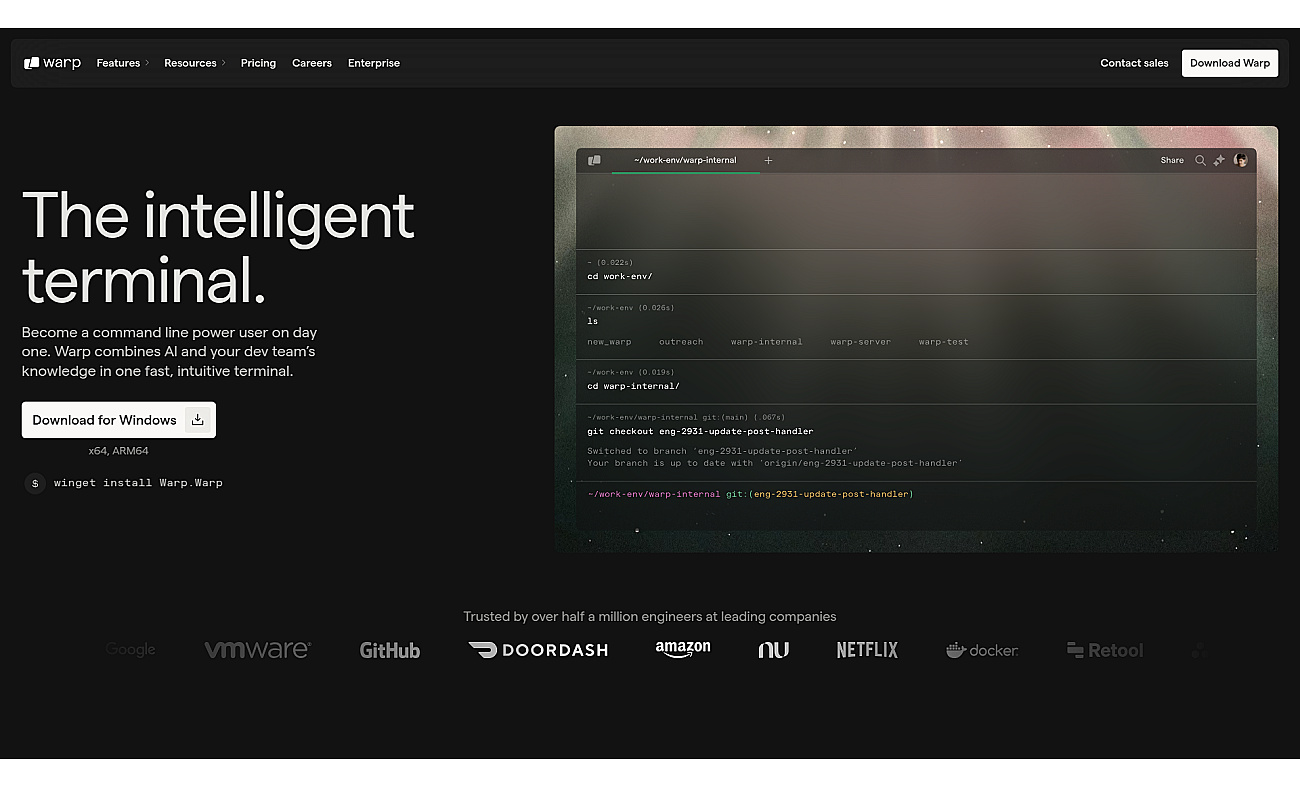Click the GitHub logo
The width and height of the screenshot is (1300, 788).
pos(390,650)
